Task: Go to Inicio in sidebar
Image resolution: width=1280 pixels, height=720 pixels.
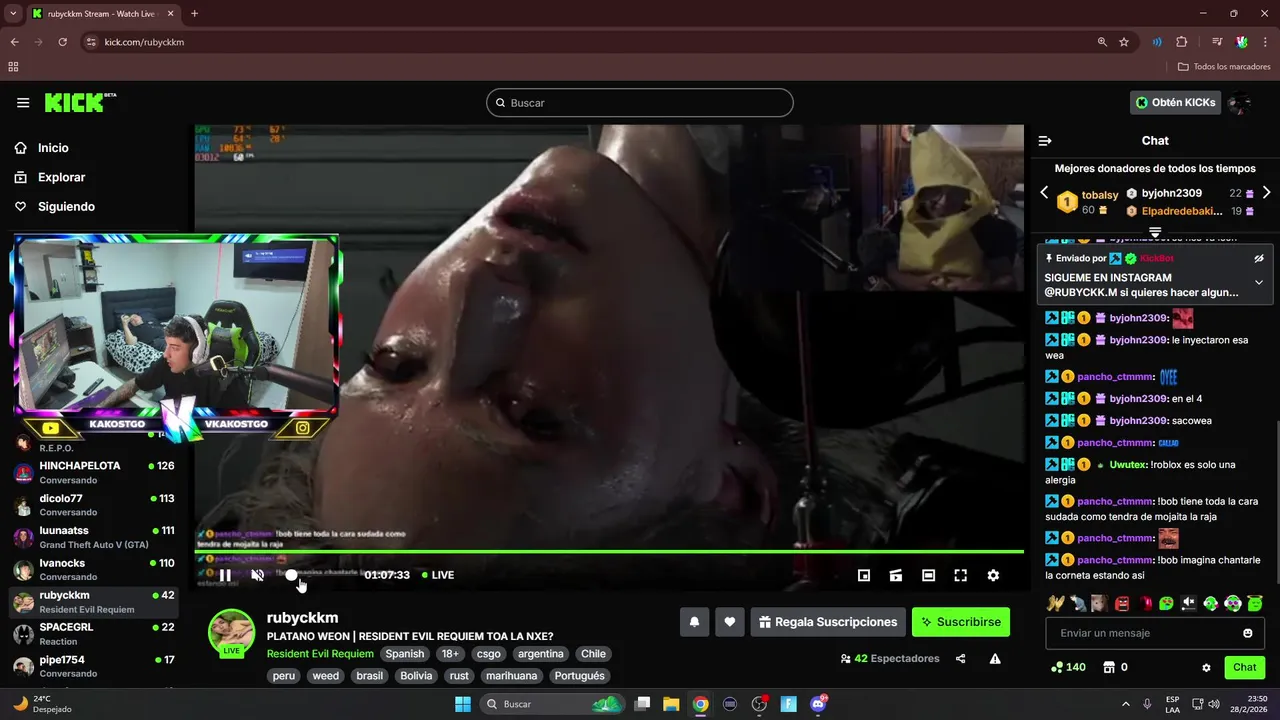Action: coord(53,148)
